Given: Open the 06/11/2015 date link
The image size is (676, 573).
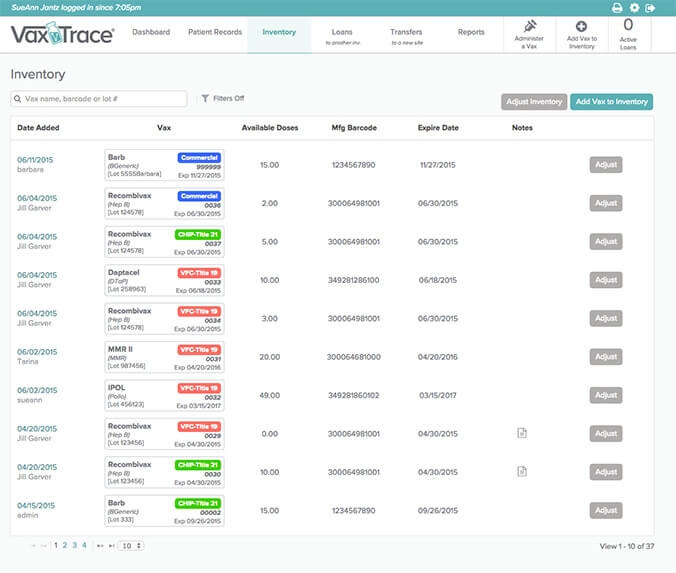Looking at the screenshot, I should pos(35,160).
